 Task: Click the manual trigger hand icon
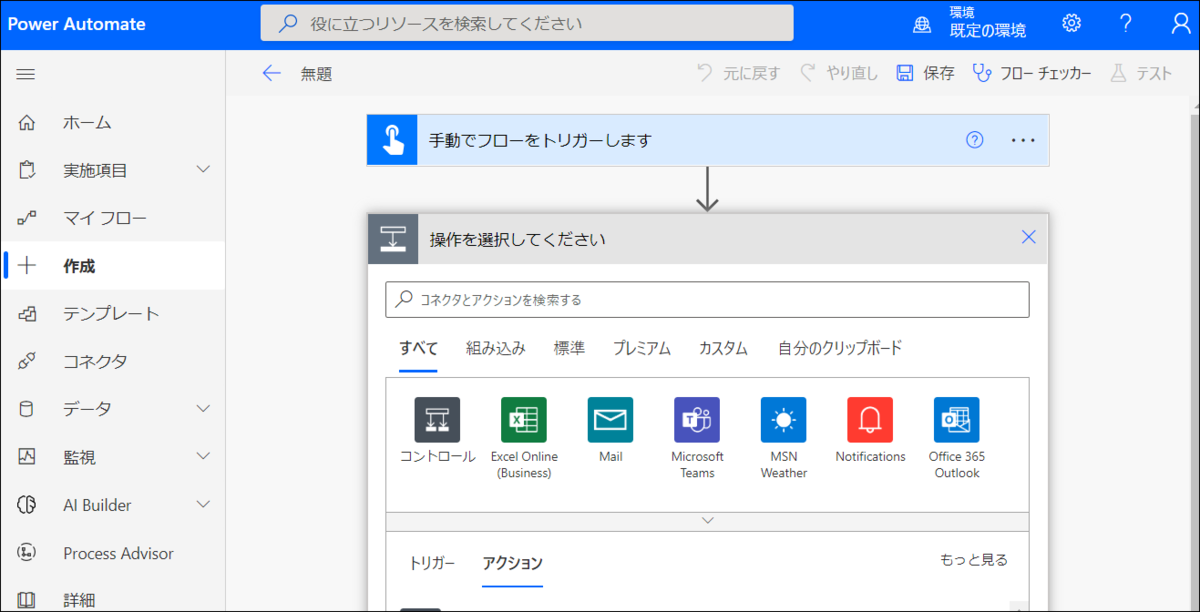tap(392, 140)
